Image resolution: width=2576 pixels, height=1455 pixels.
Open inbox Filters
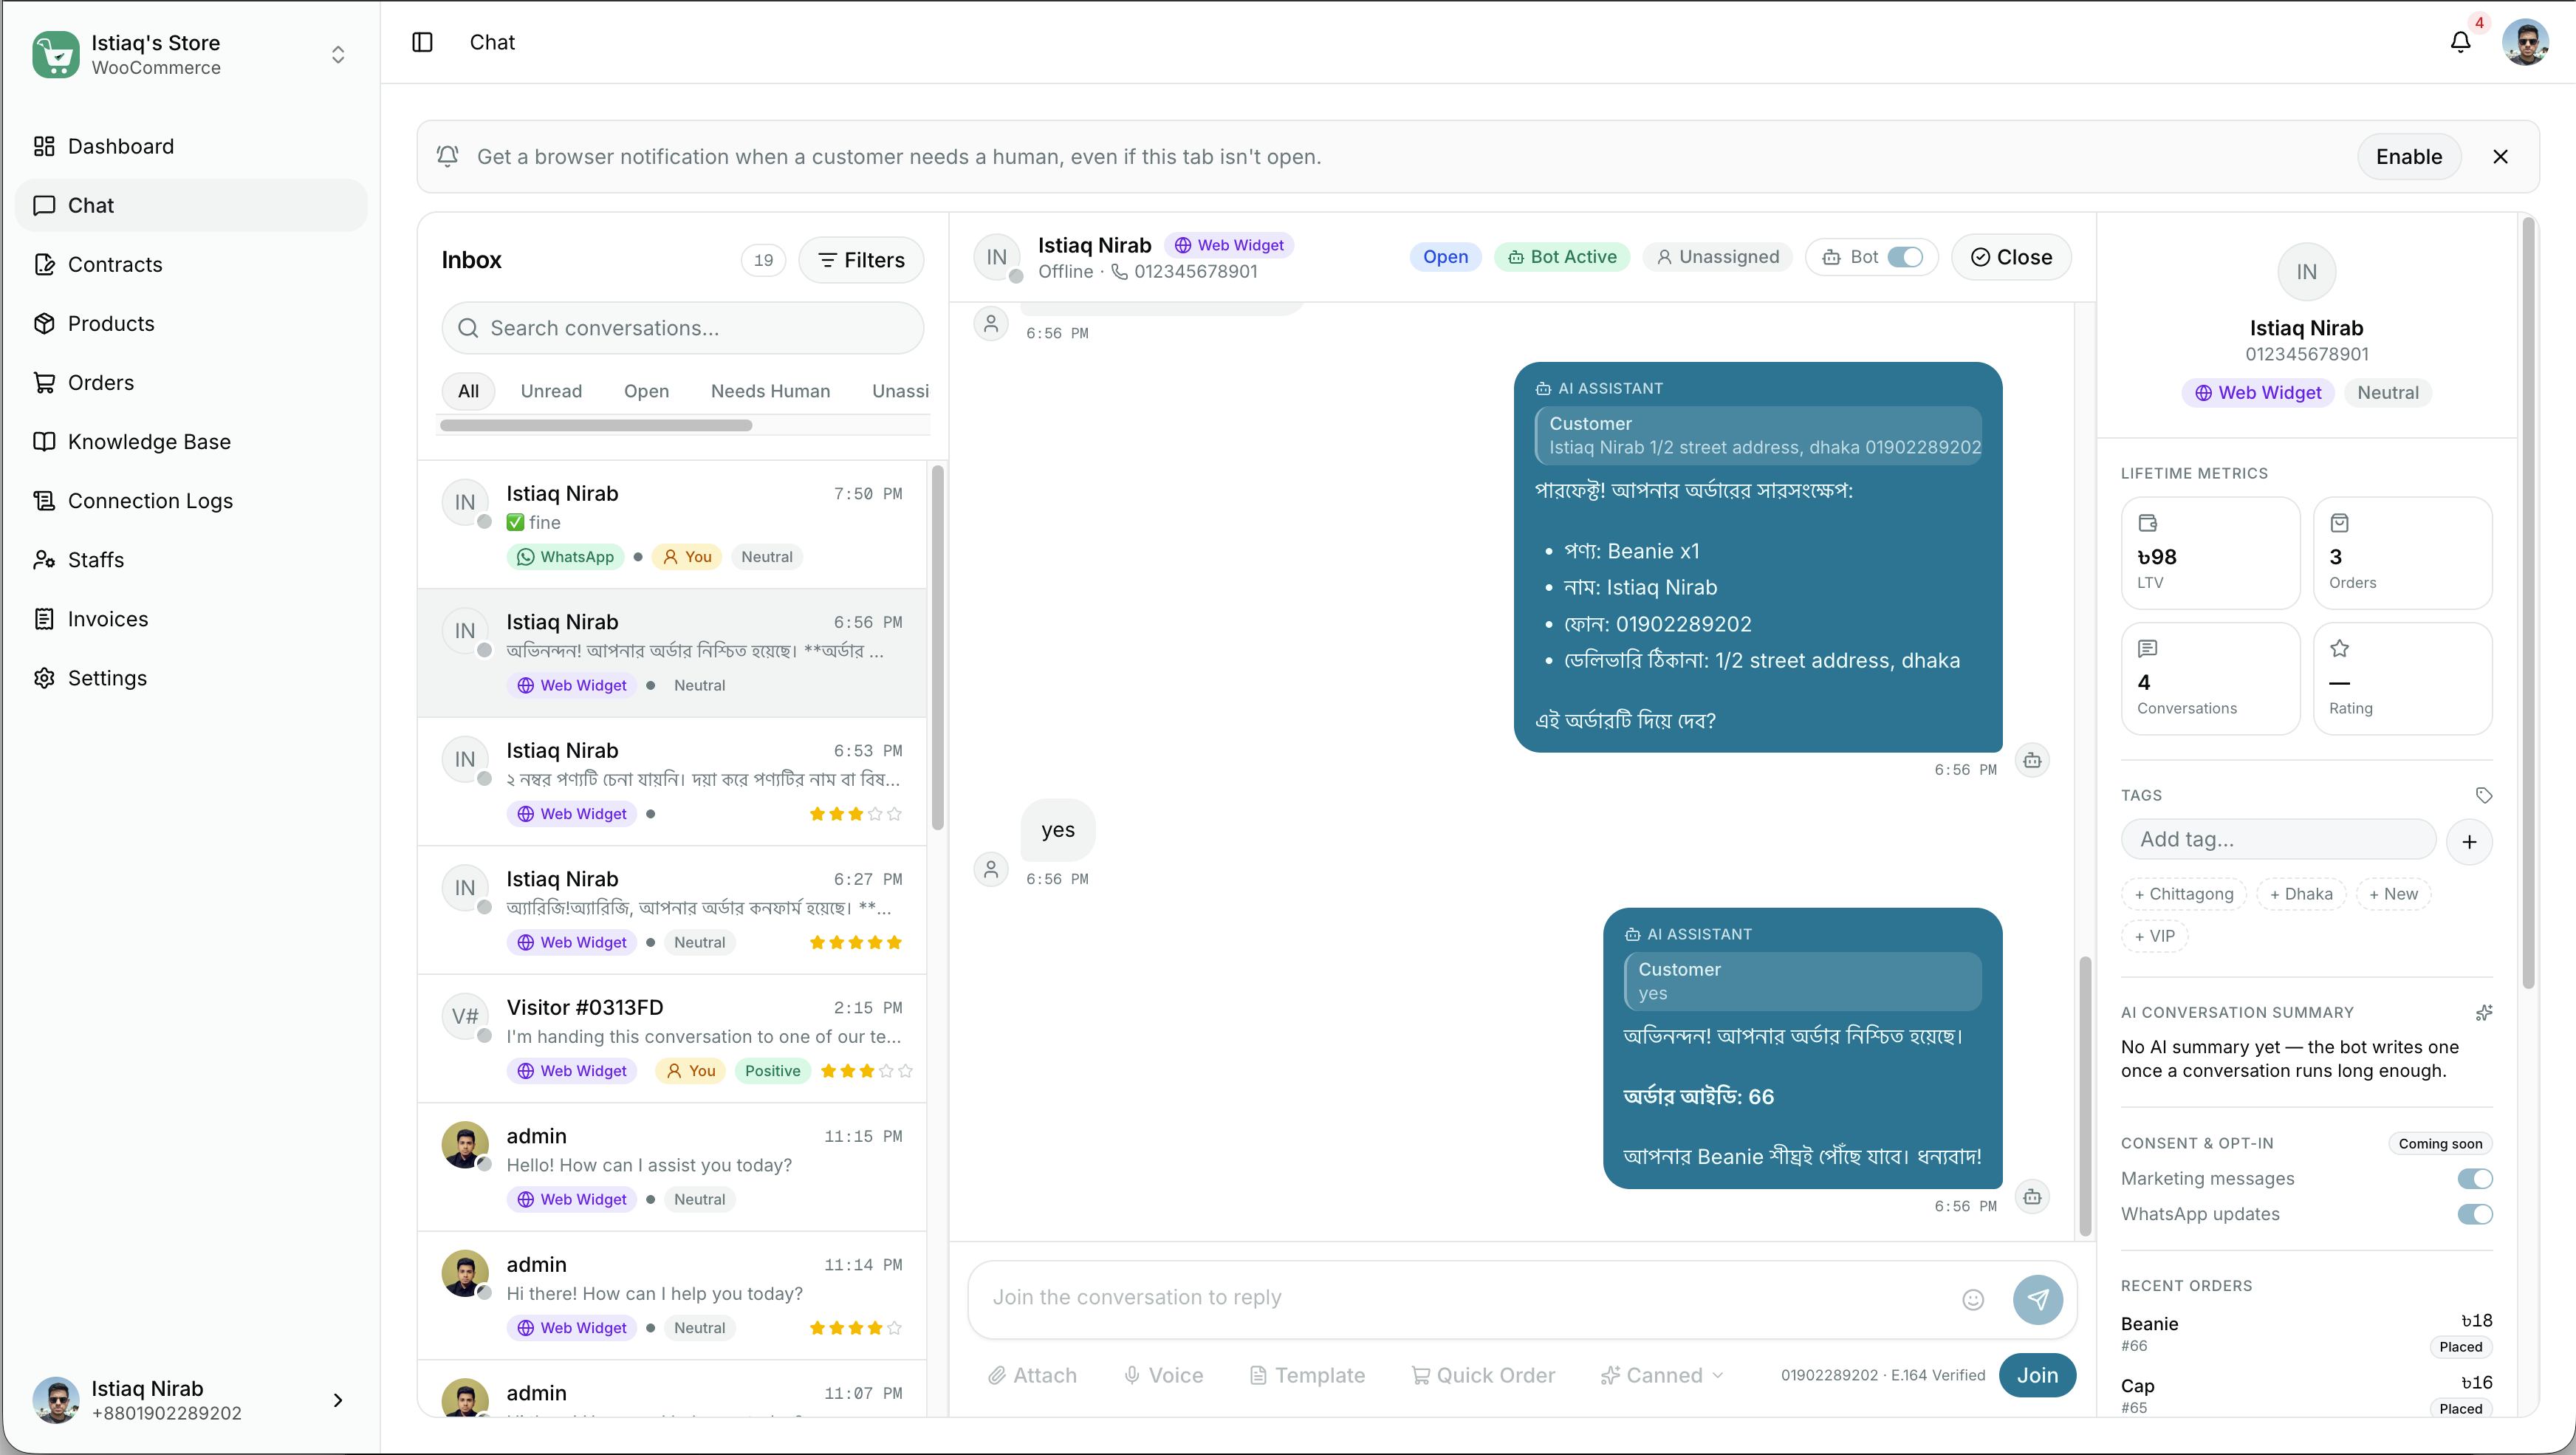pos(861,260)
